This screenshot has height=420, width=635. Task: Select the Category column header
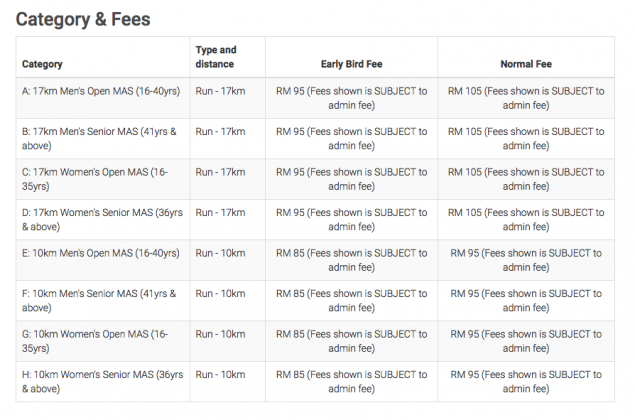click(x=42, y=64)
